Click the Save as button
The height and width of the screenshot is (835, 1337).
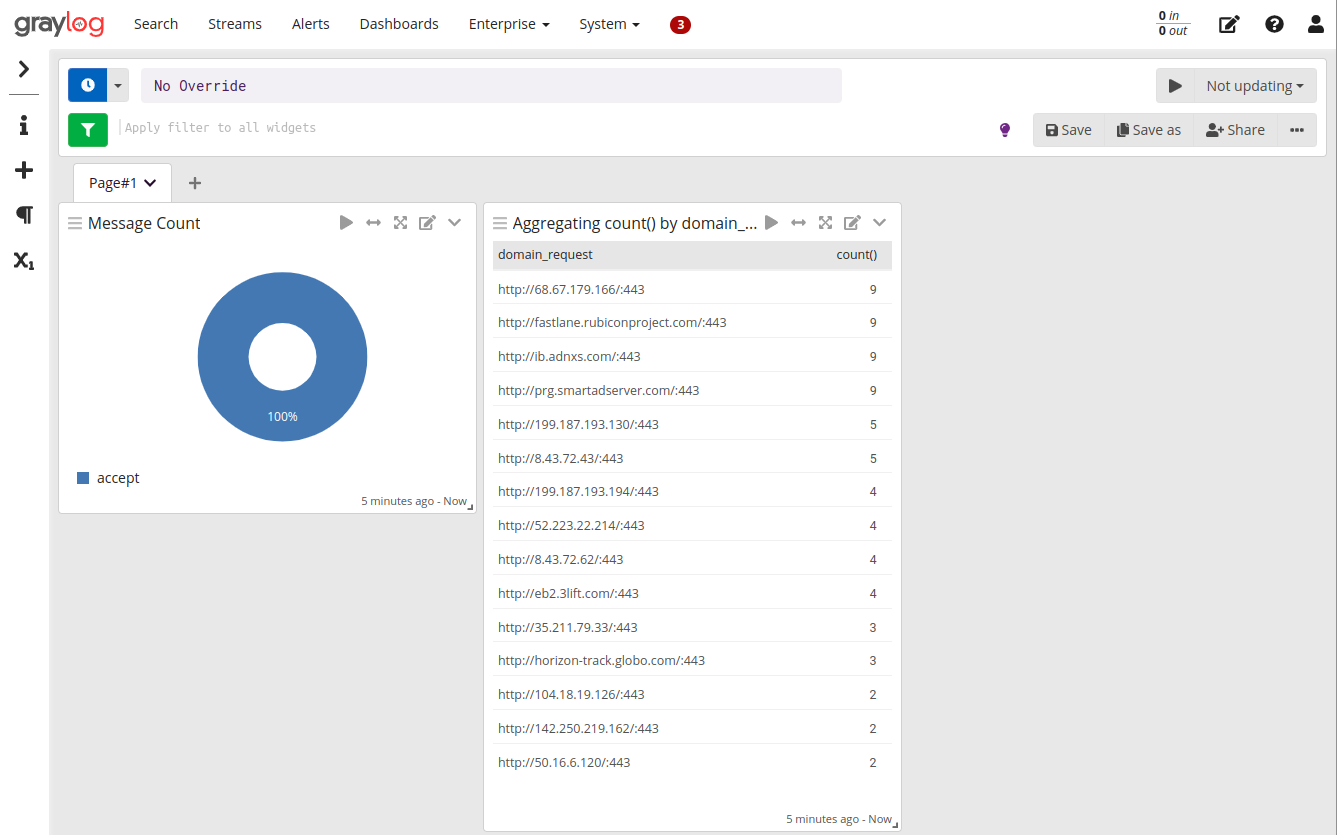(1149, 130)
